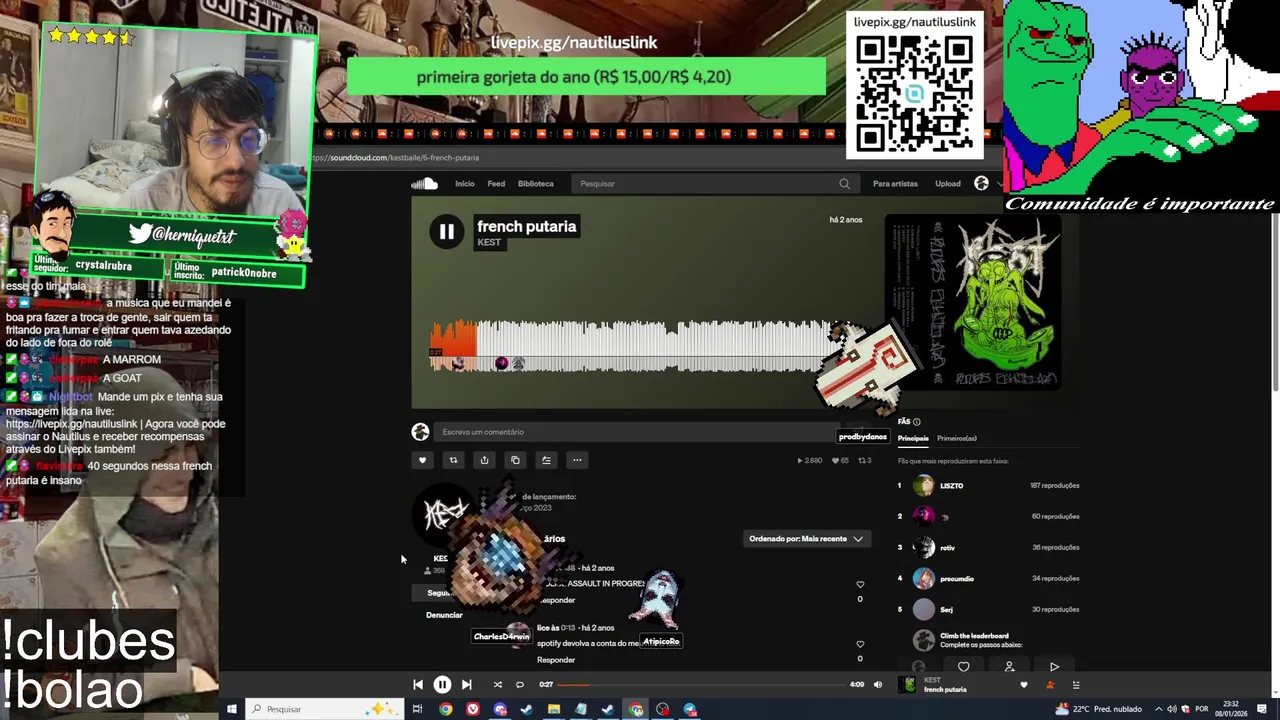Share the track with the share icon
The height and width of the screenshot is (720, 1280).
(484, 460)
